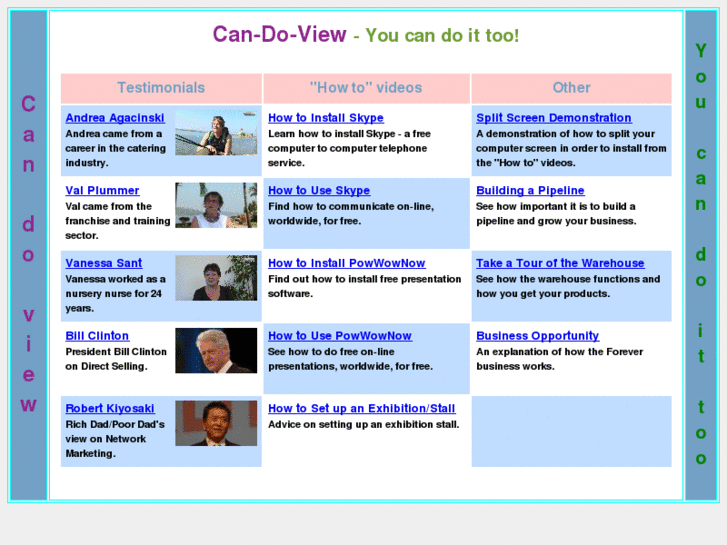
Task: Open How to Use PowWowNow link
Action: (x=340, y=336)
